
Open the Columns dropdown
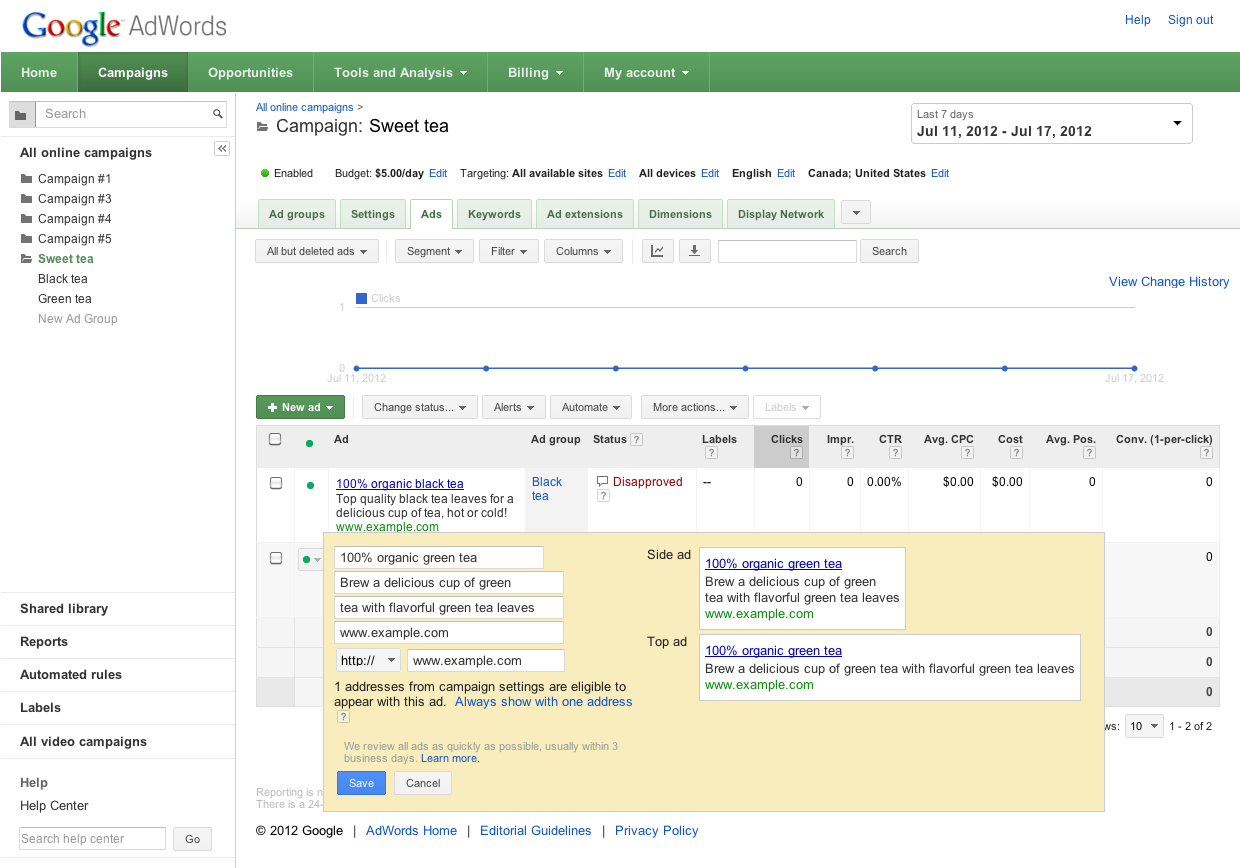coord(583,251)
